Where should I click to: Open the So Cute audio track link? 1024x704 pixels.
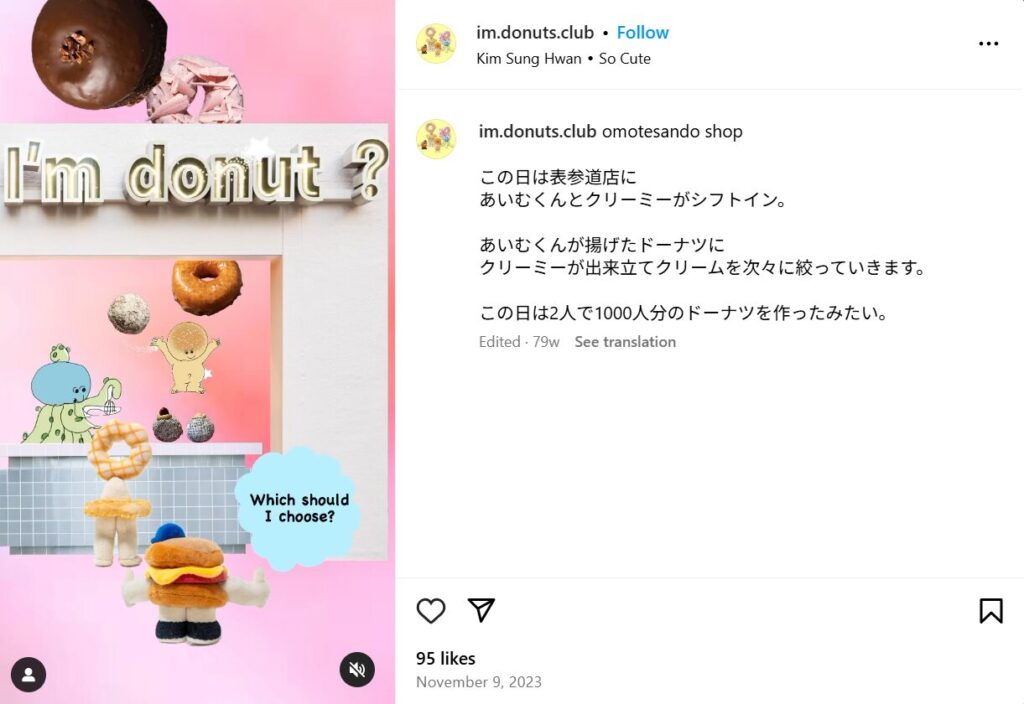click(625, 59)
